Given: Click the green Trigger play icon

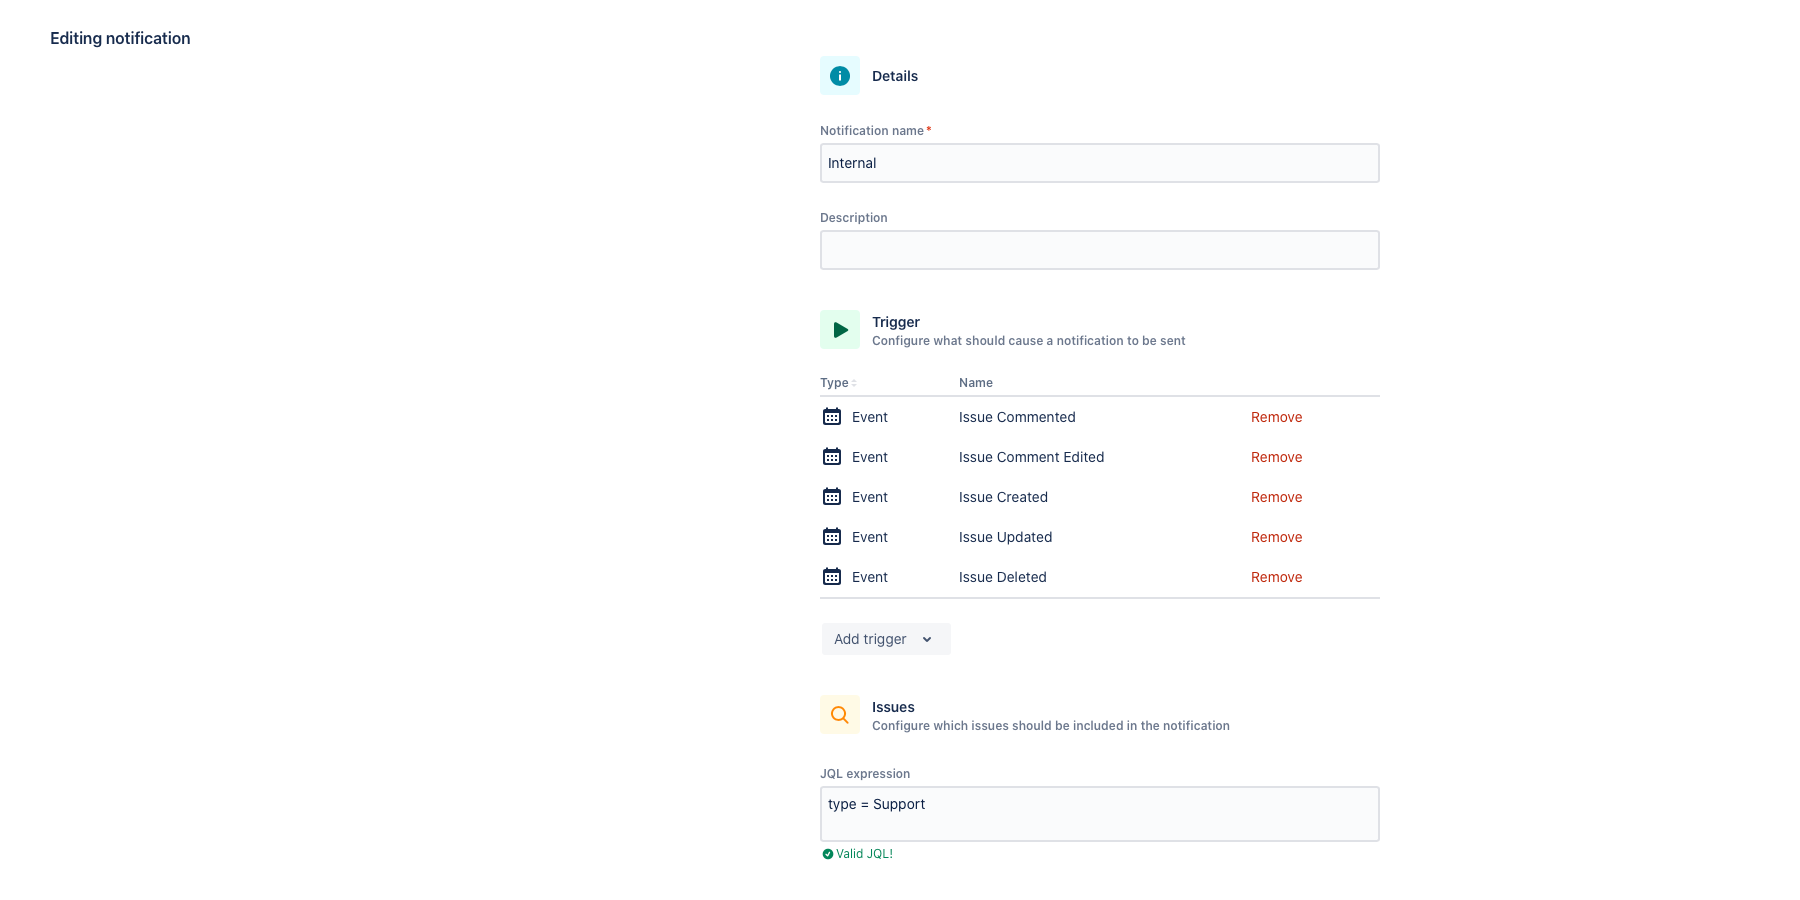Looking at the screenshot, I should [840, 330].
